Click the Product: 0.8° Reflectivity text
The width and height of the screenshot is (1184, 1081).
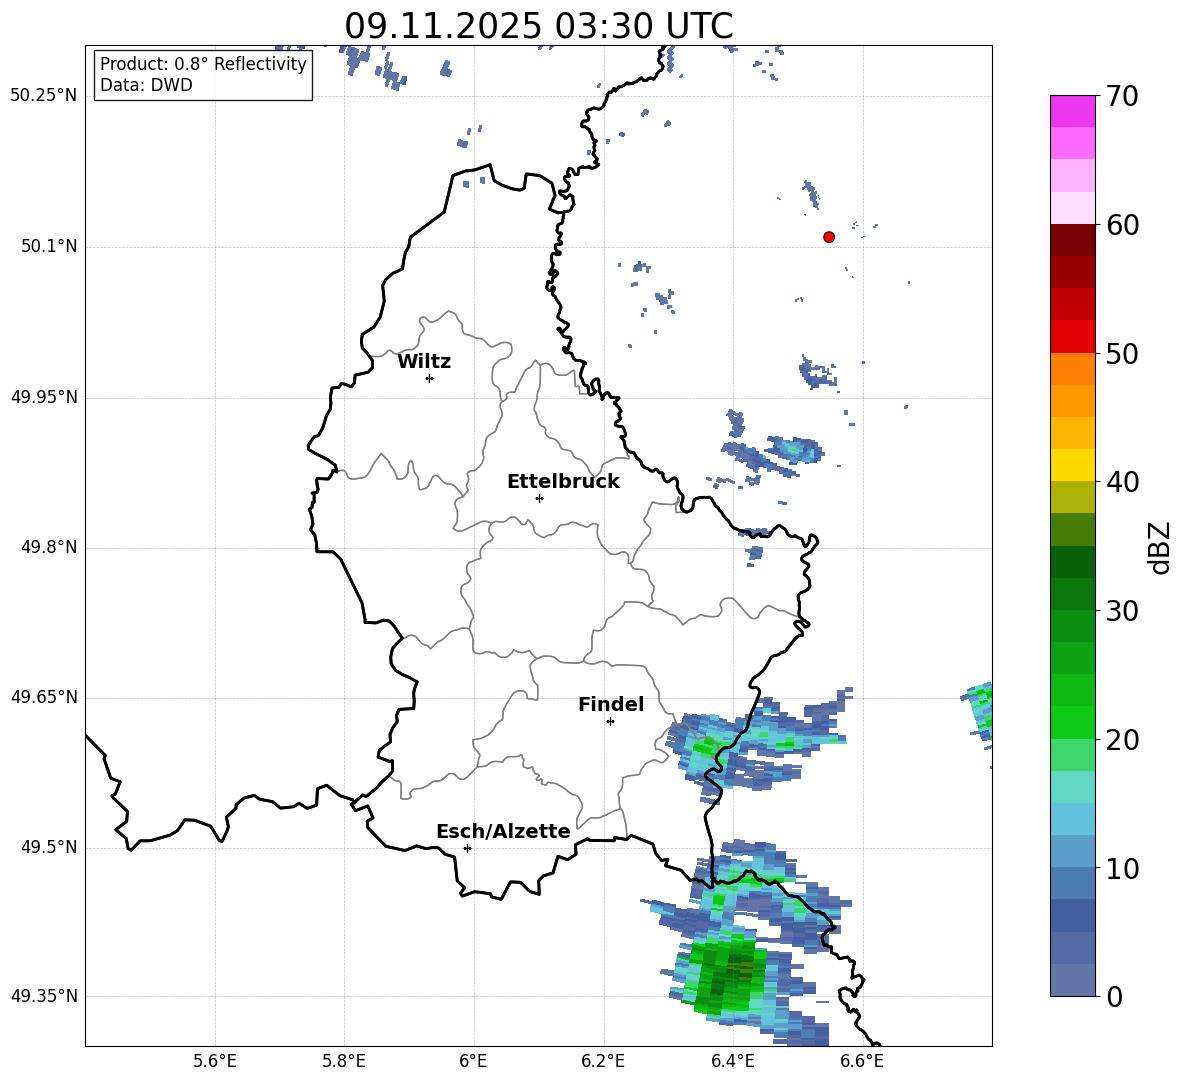203,64
